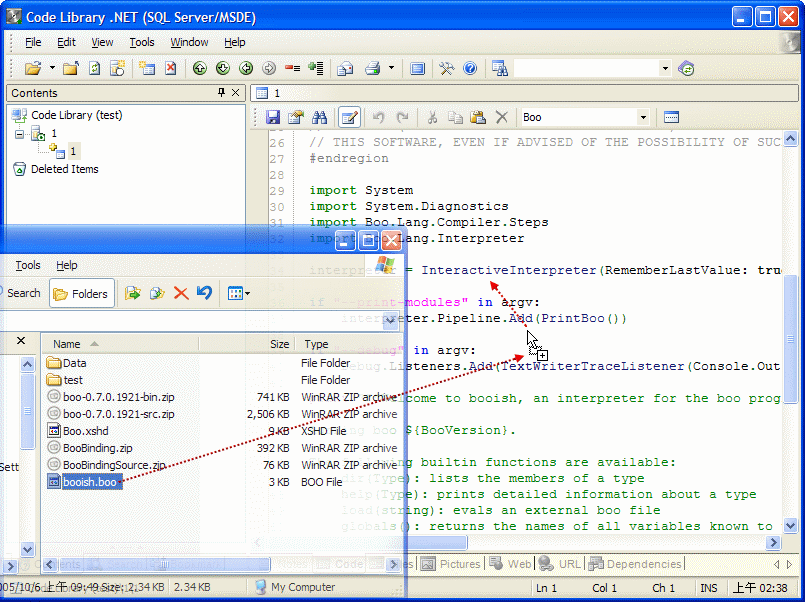Select Deleted Items in Contents tree
Viewport: 805px width, 602px height.
[x=64, y=169]
